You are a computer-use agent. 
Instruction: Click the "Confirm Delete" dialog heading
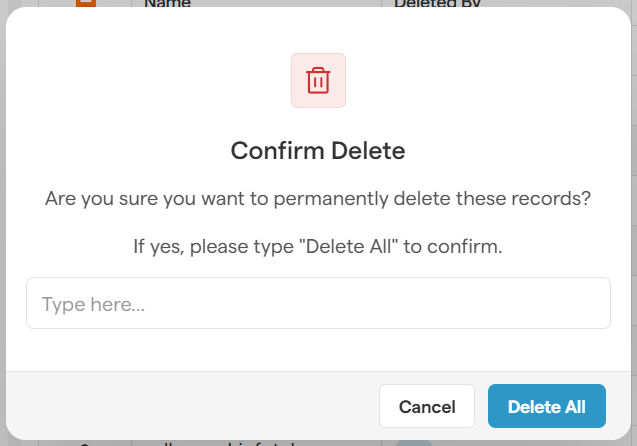(318, 151)
